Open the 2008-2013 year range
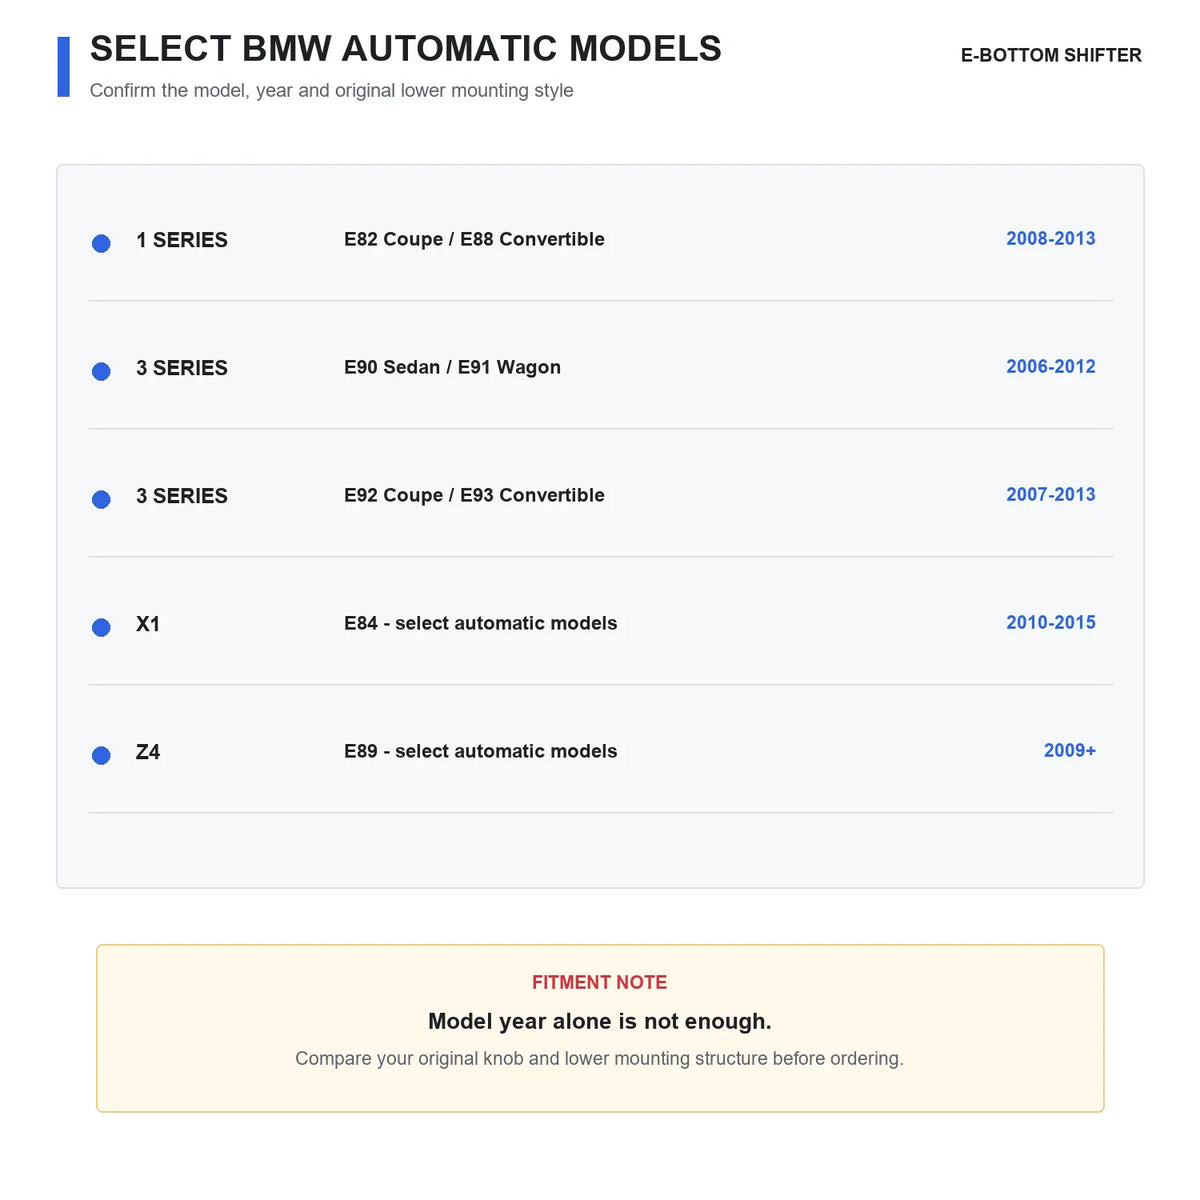 click(x=1051, y=238)
